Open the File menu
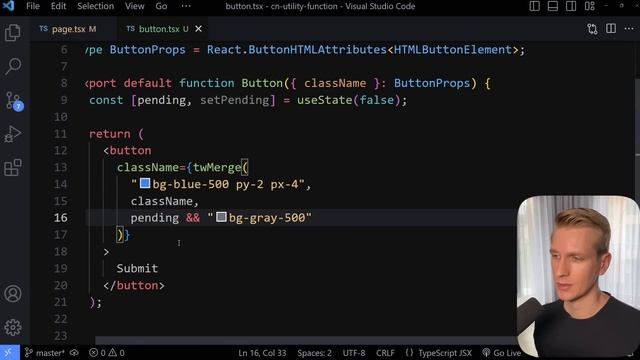 click(33, 6)
